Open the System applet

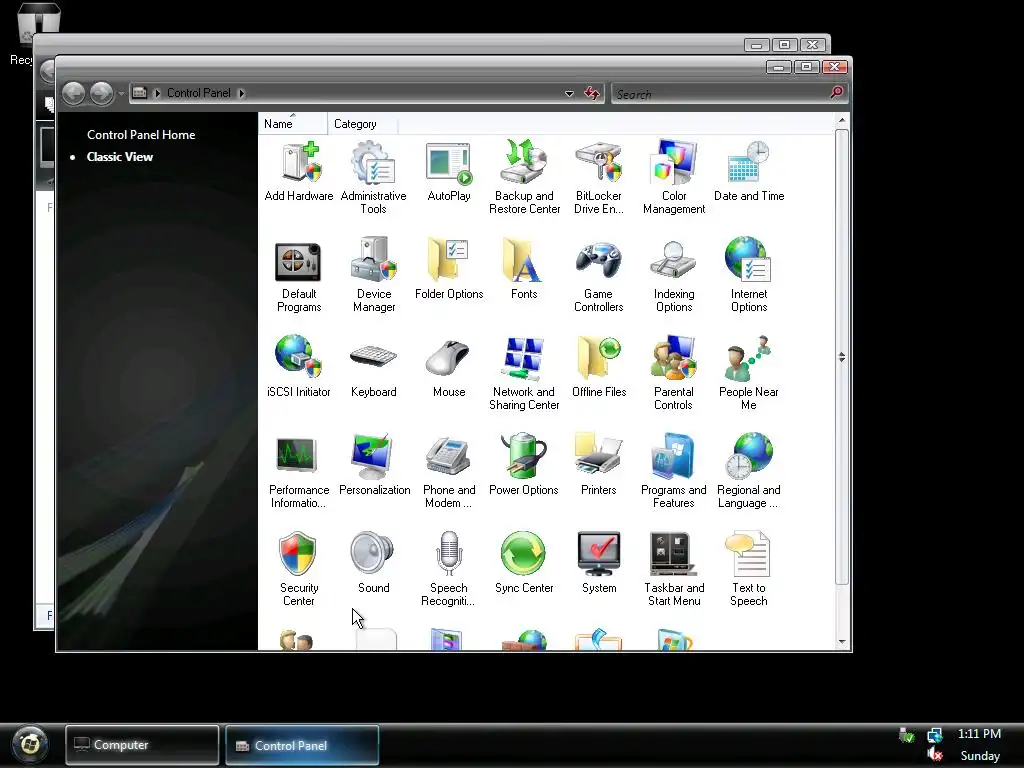[599, 563]
